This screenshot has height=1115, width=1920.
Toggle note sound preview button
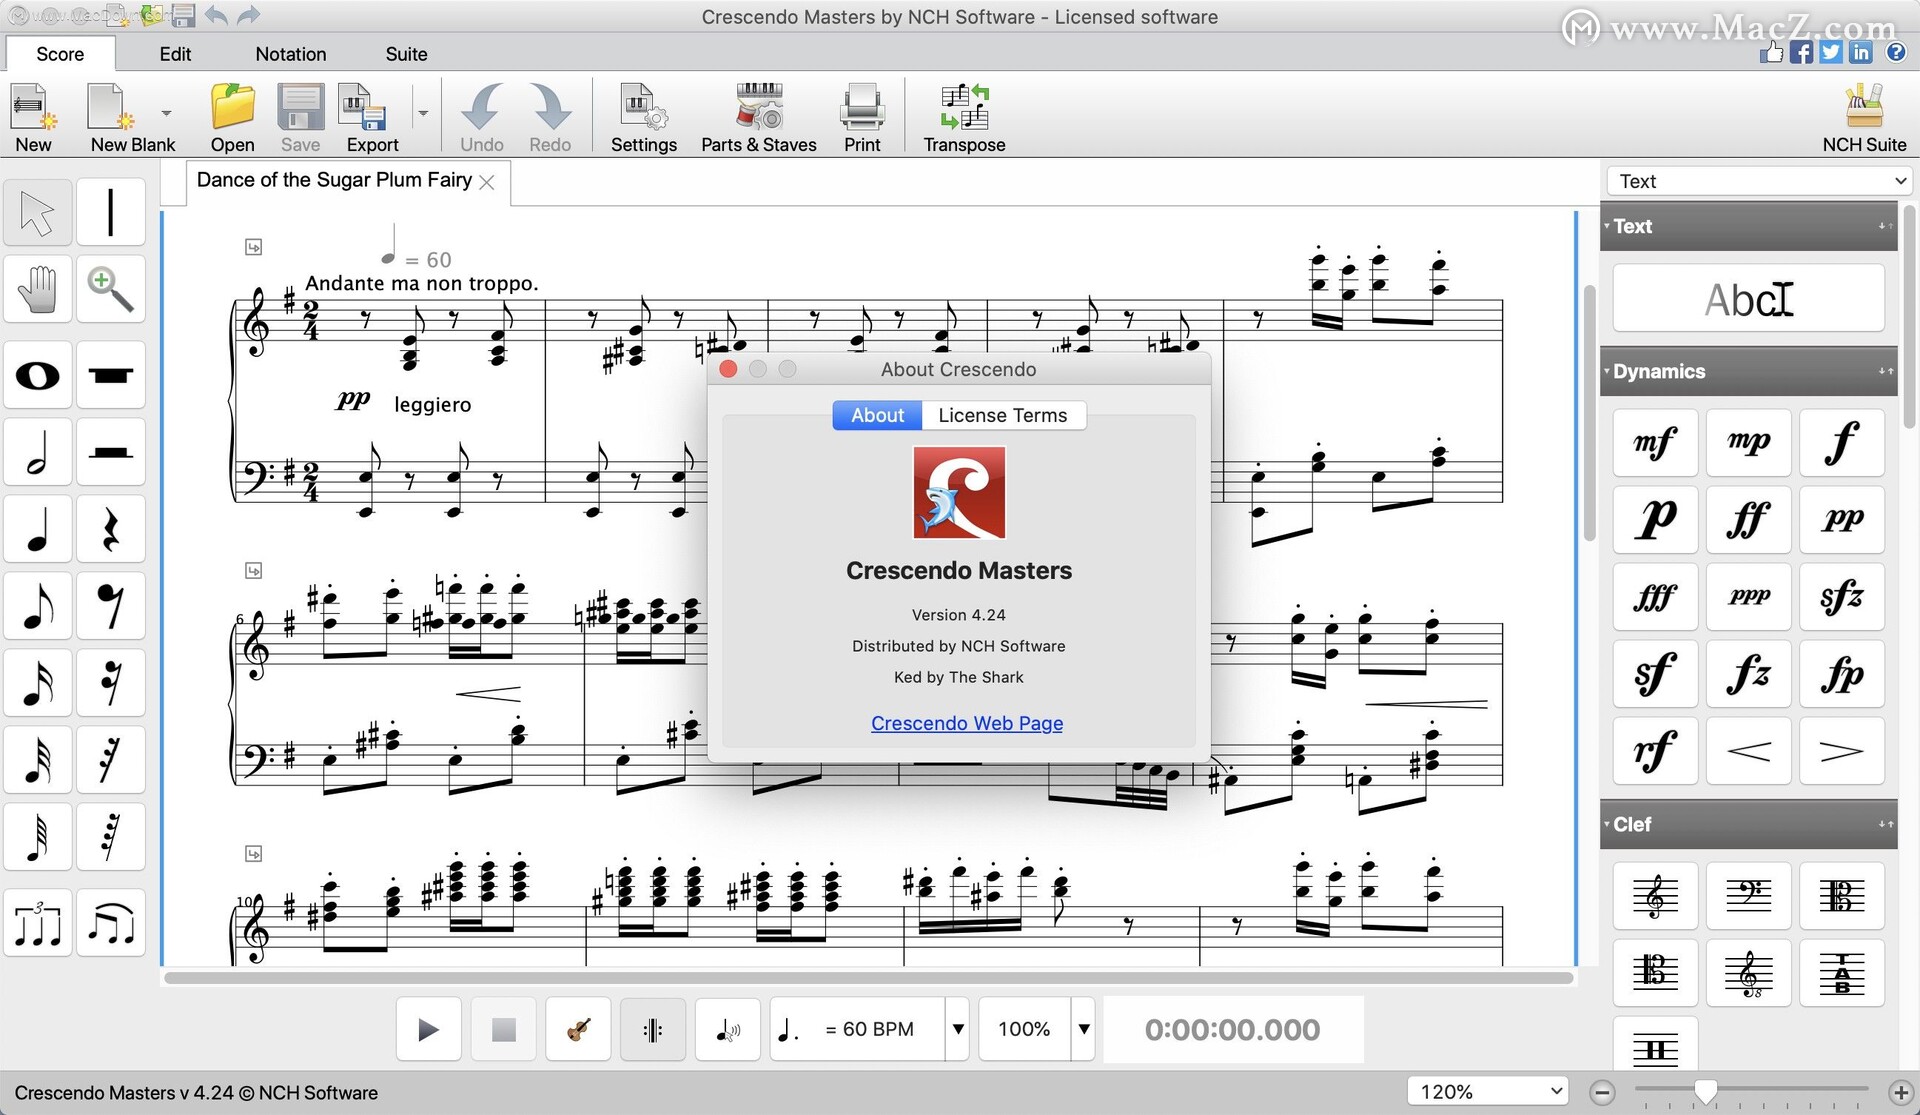coord(728,1029)
